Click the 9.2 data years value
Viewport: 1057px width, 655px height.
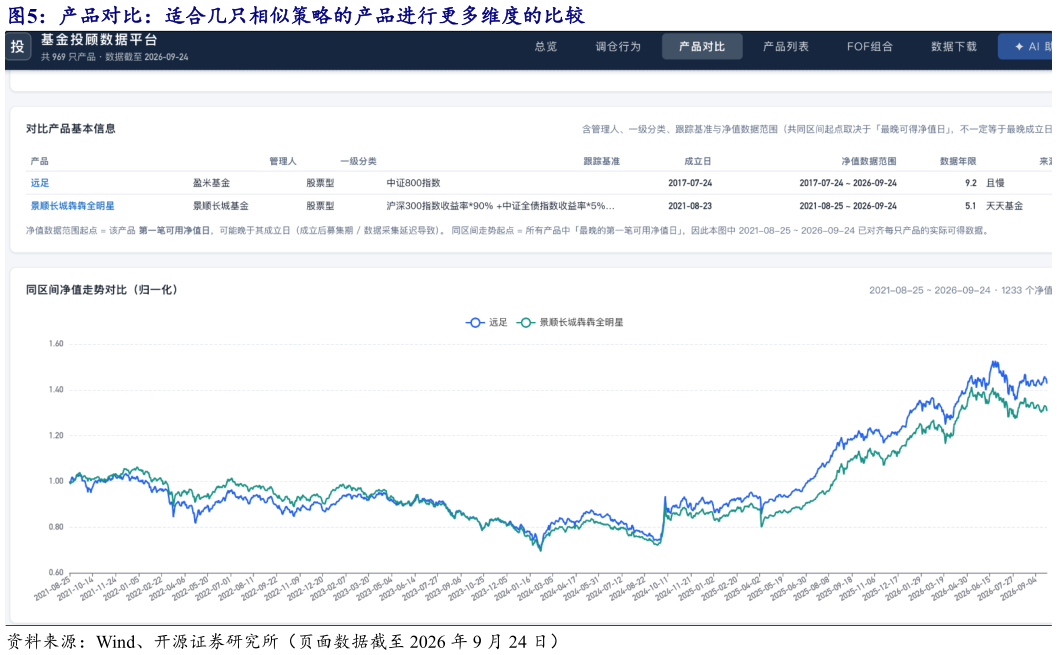tap(971, 183)
